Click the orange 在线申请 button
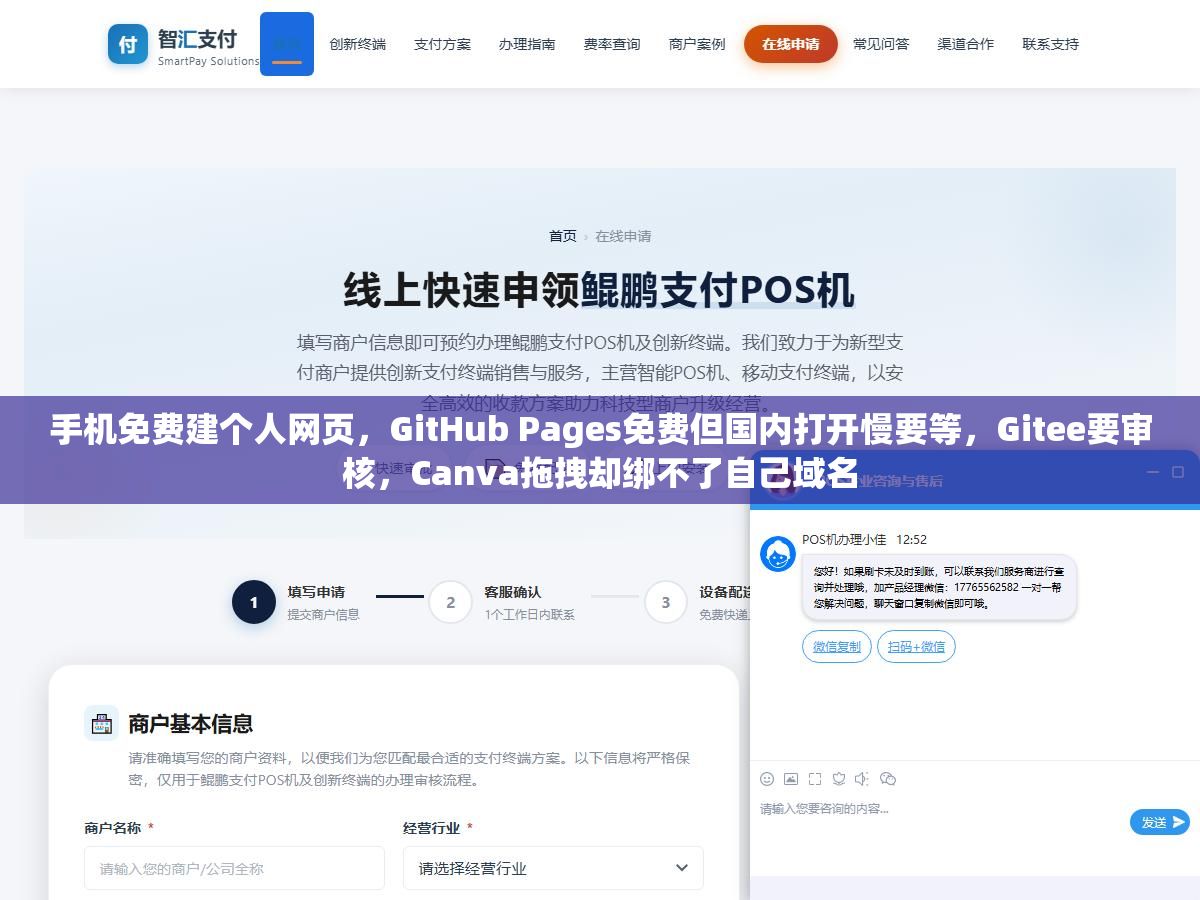The image size is (1200, 900). 791,44
